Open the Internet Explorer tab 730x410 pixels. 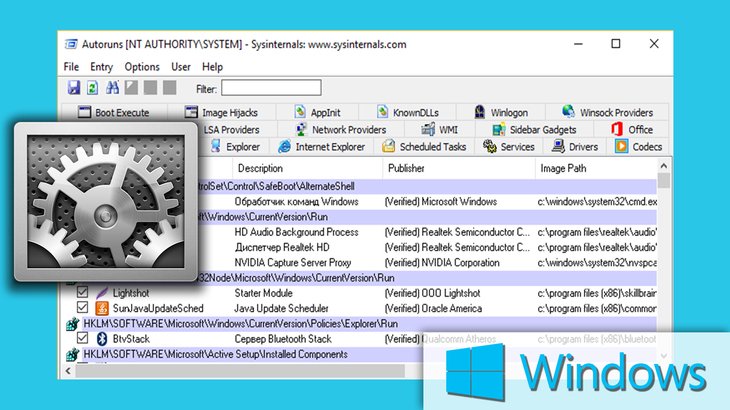coord(321,147)
